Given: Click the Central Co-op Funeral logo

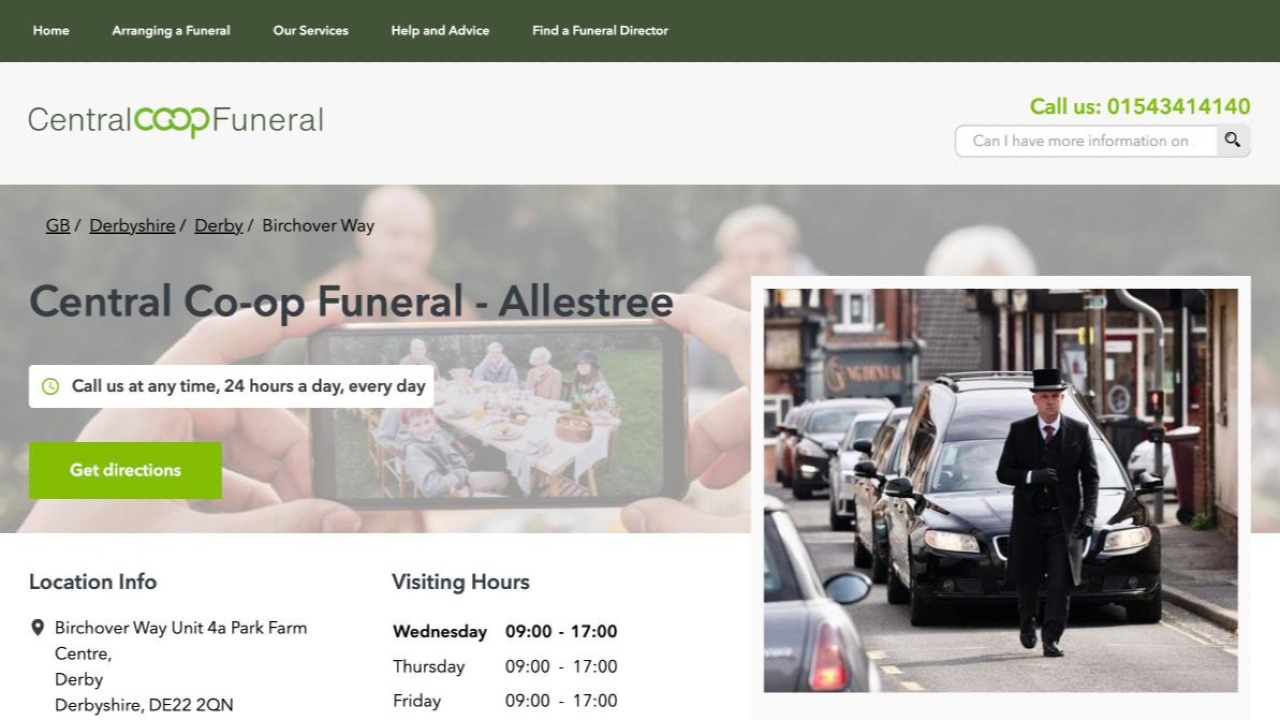Looking at the screenshot, I should [176, 121].
